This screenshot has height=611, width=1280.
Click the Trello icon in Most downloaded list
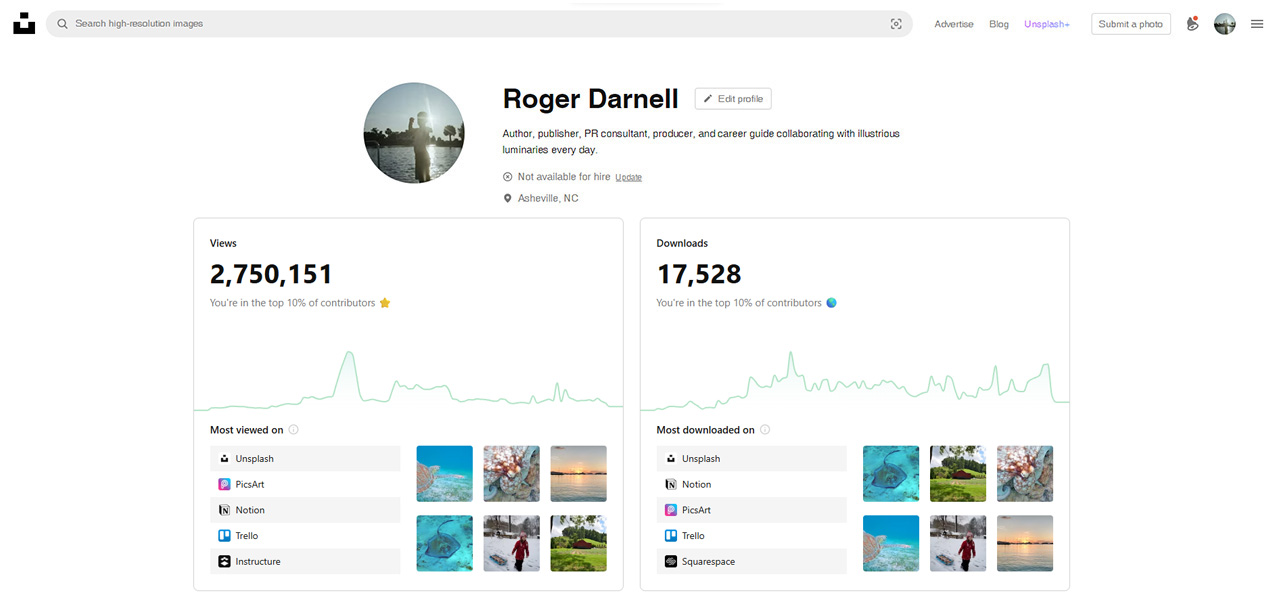[671, 536]
